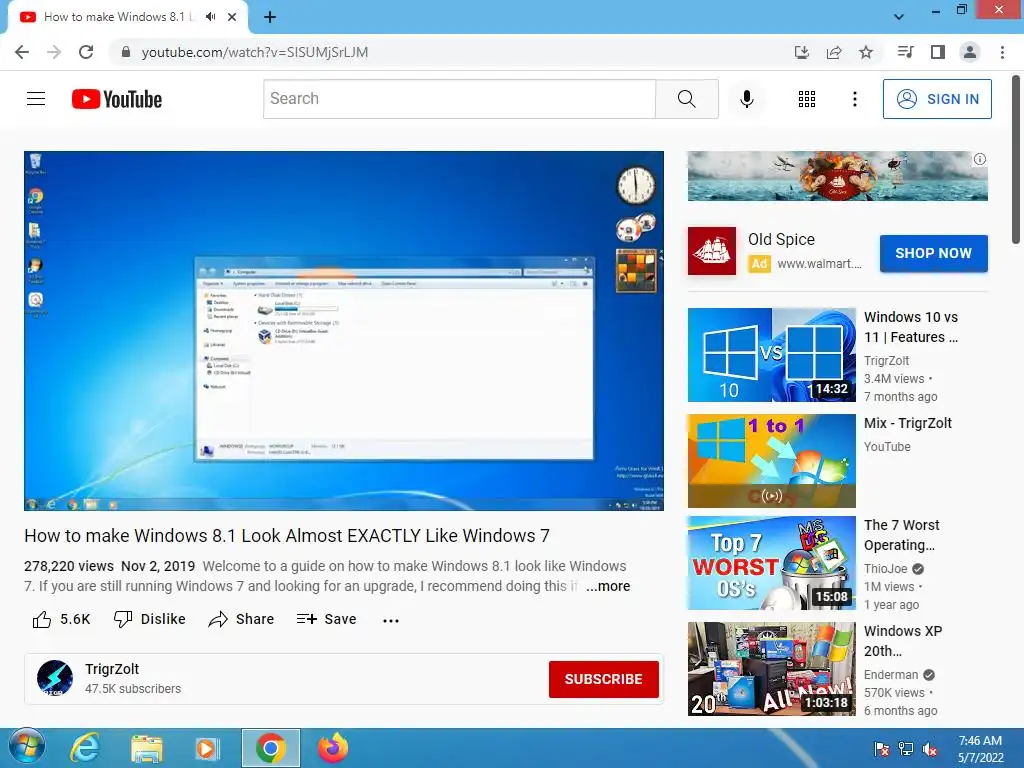Open The 7 Worst Operating video title
Viewport: 1024px width, 768px height.
(902, 535)
